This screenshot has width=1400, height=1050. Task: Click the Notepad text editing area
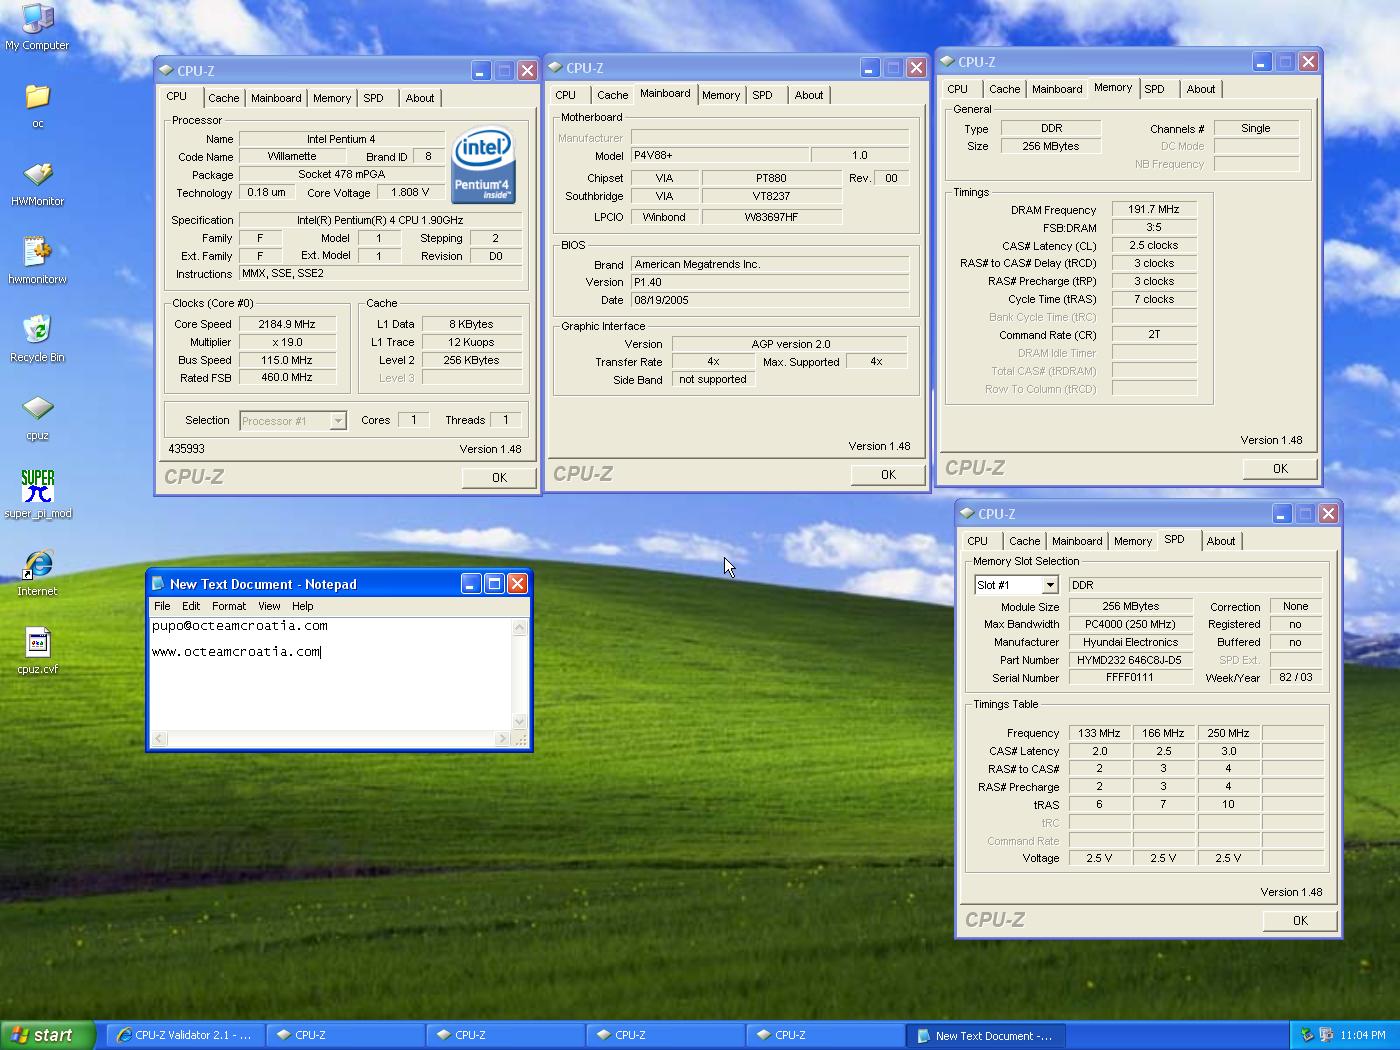330,673
